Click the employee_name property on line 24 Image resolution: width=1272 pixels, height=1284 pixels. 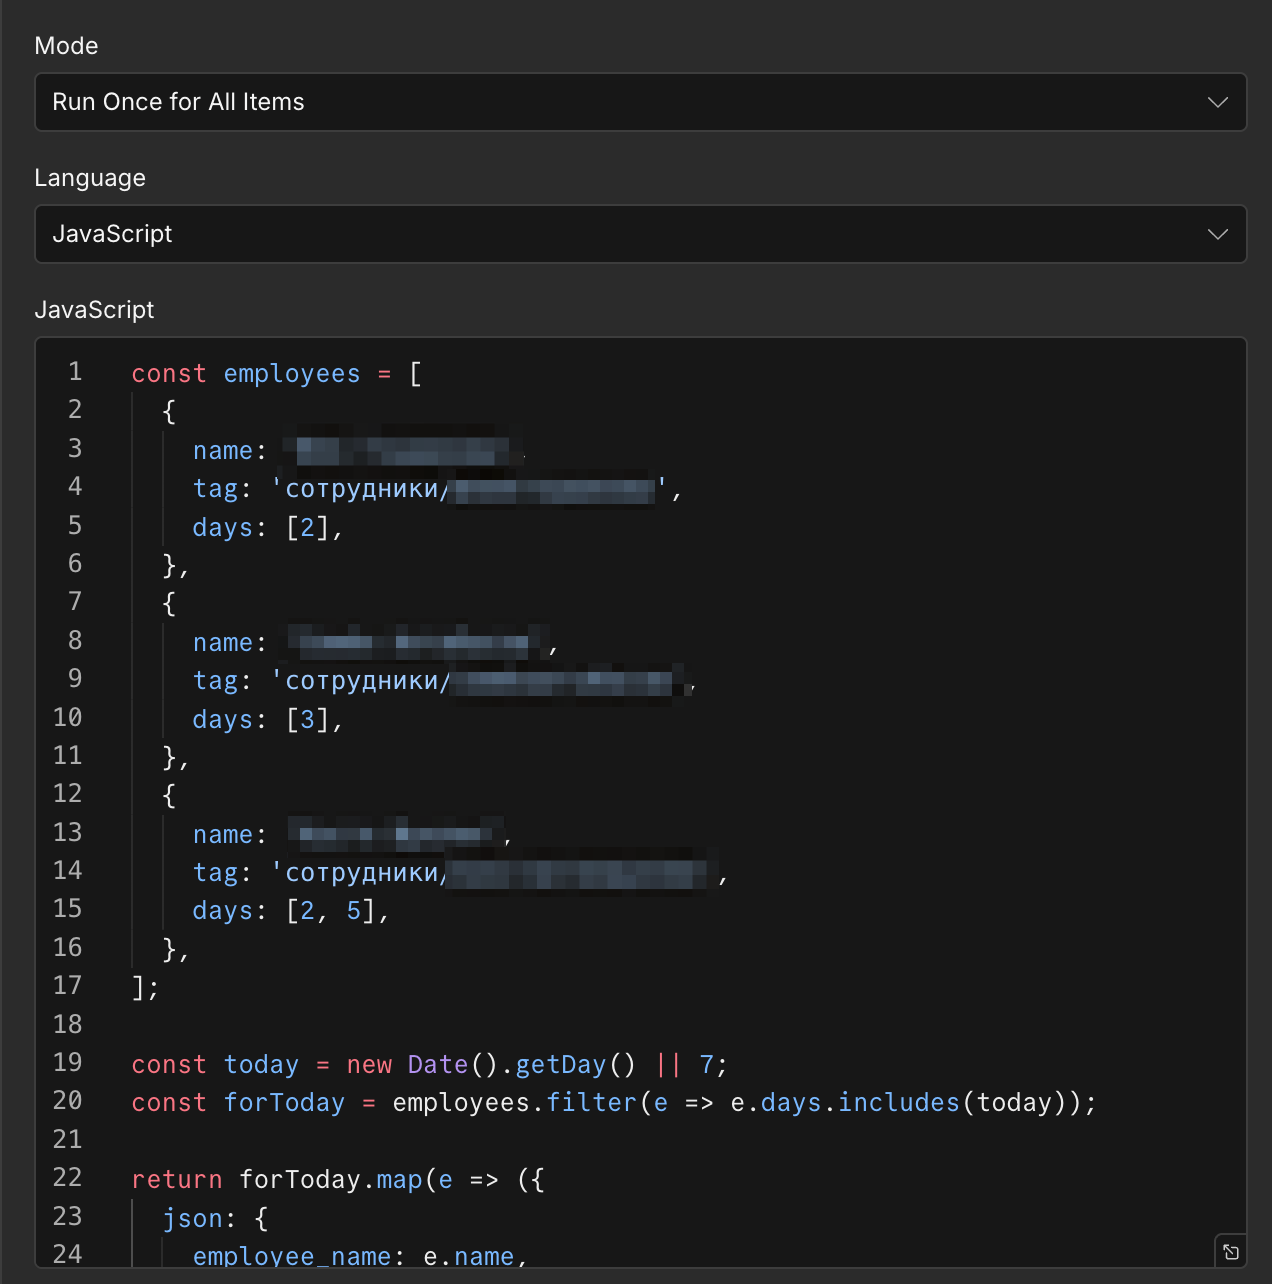tap(291, 1257)
